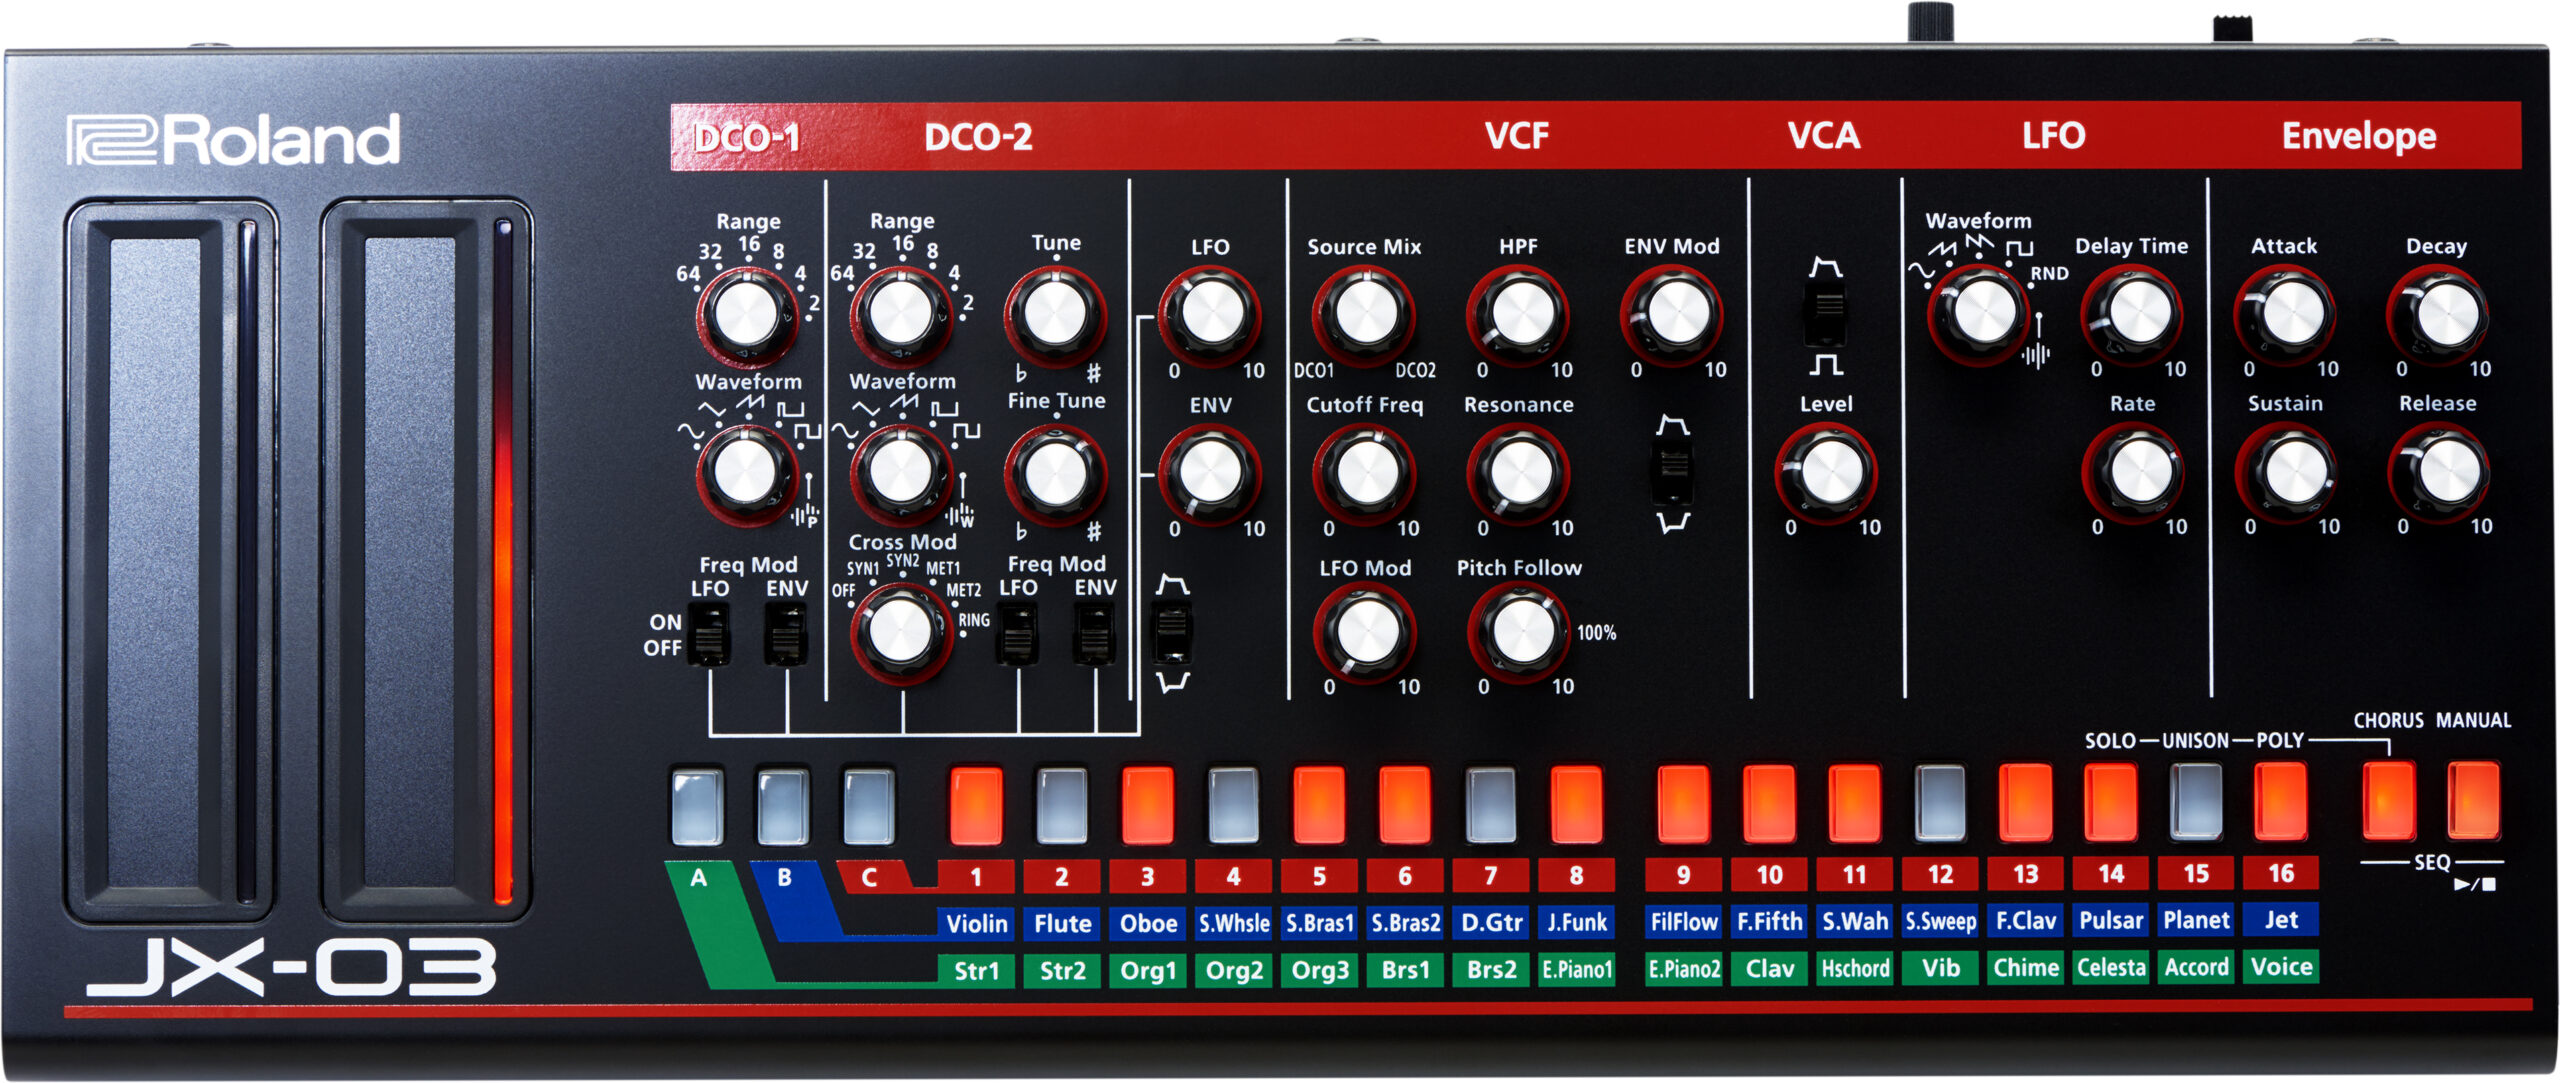Toggle the DCO-1 Freq Mod LFO switch
This screenshot has width=2560, height=1083.
(709, 636)
